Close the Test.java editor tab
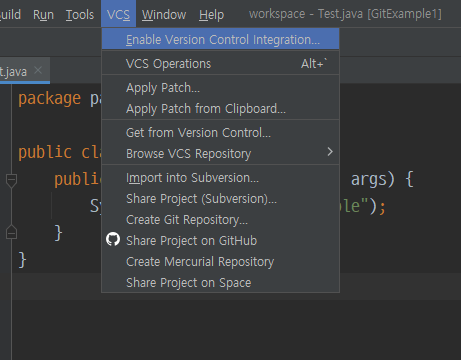Screen dimensions: 461x360 pos(38,70)
